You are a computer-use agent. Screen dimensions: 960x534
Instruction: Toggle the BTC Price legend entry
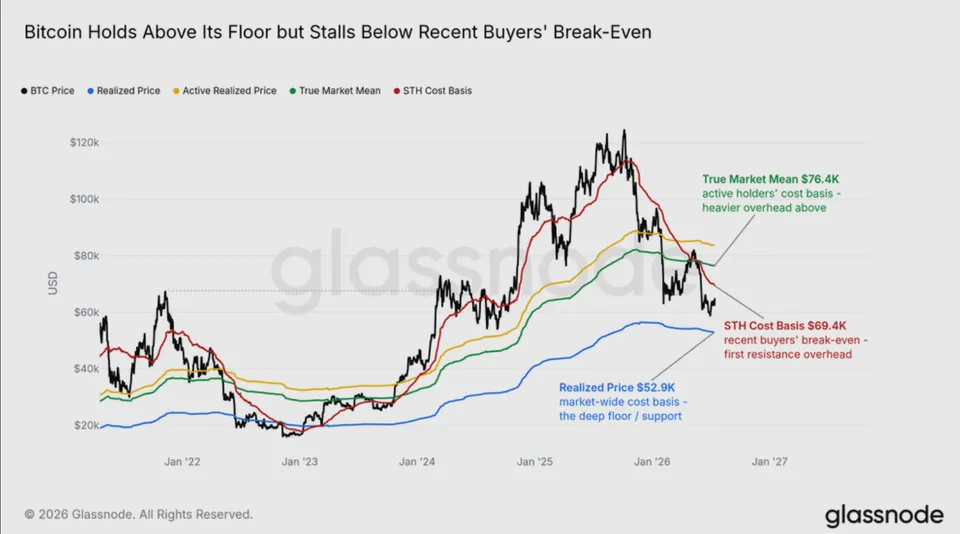pyautogui.click(x=48, y=91)
